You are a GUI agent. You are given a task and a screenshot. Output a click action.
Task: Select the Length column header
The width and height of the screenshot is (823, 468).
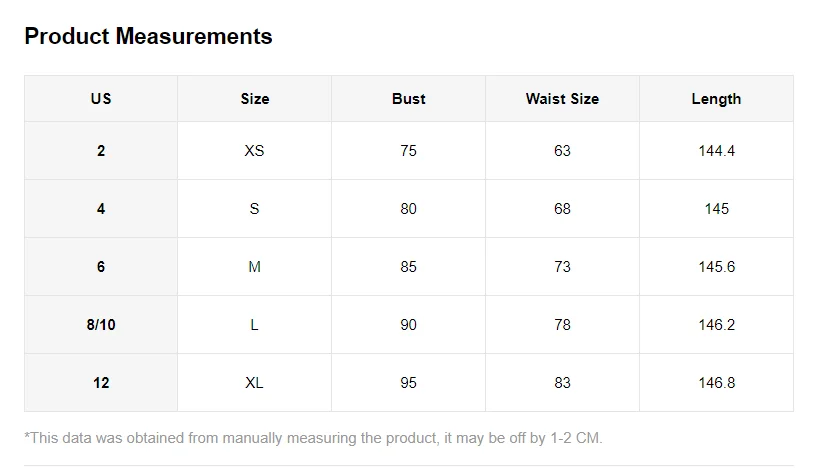tap(716, 99)
